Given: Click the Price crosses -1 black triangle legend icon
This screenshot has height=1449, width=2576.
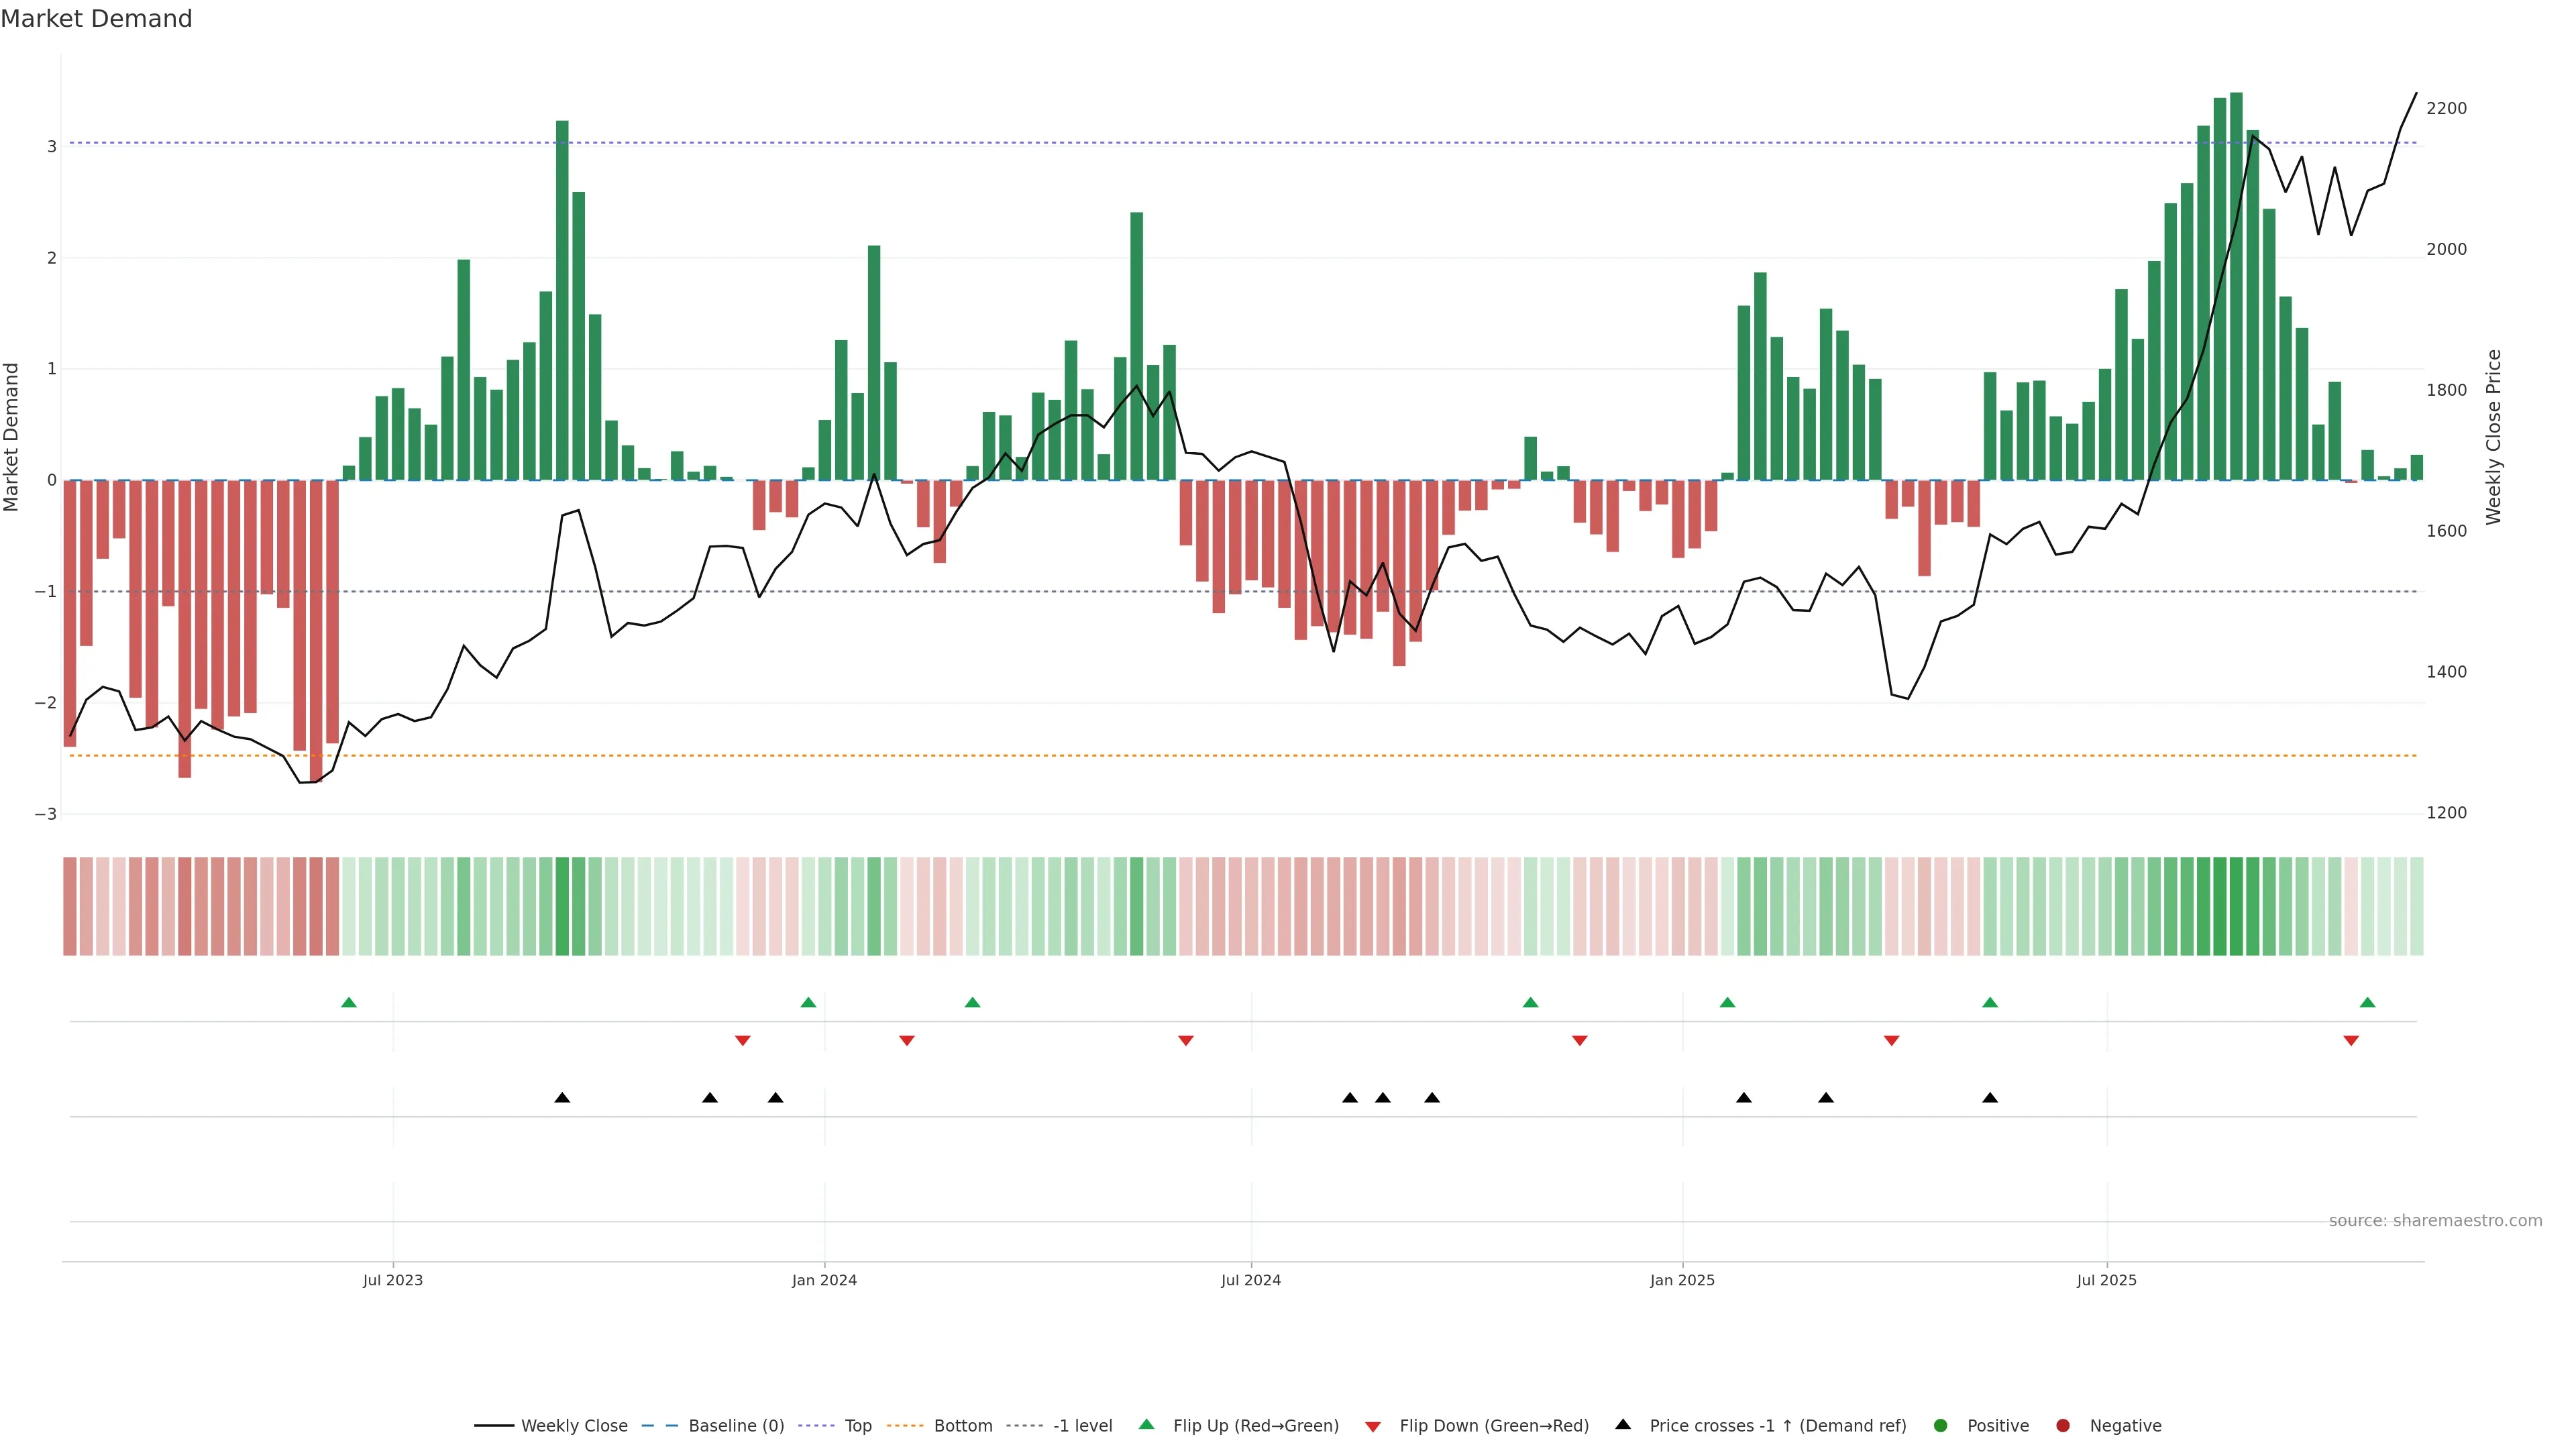Looking at the screenshot, I should (x=1623, y=1425).
